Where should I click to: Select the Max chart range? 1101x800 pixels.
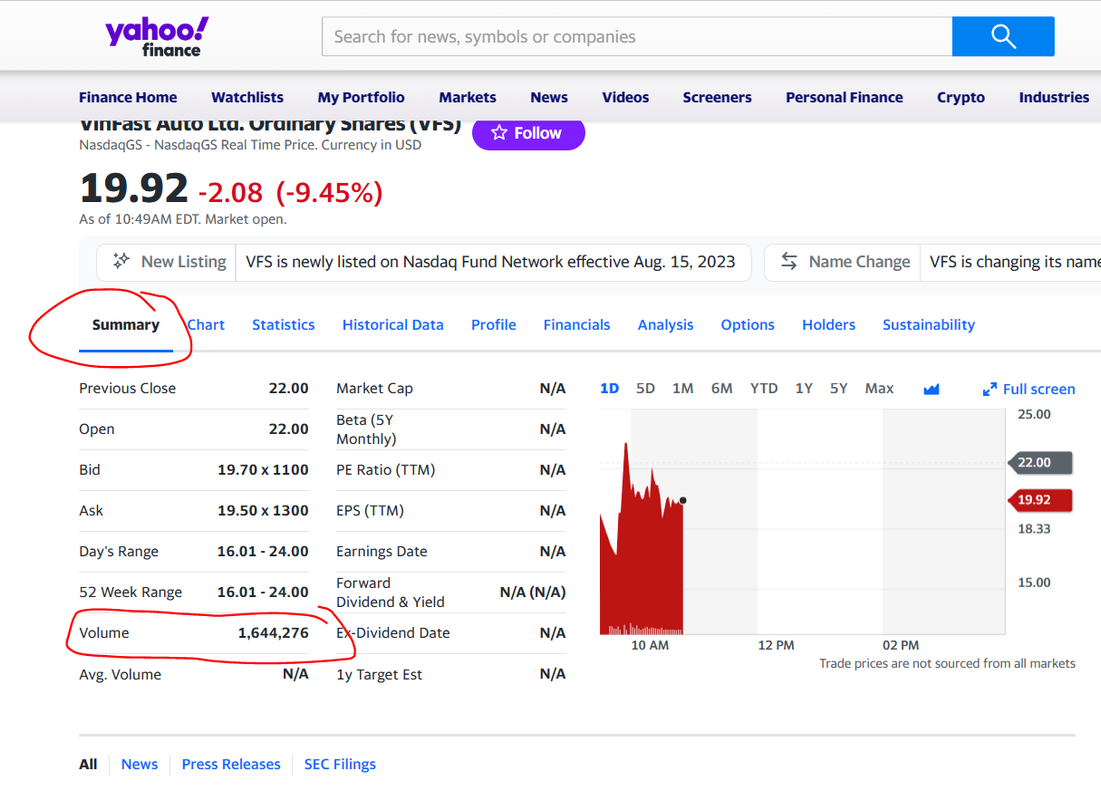point(878,388)
